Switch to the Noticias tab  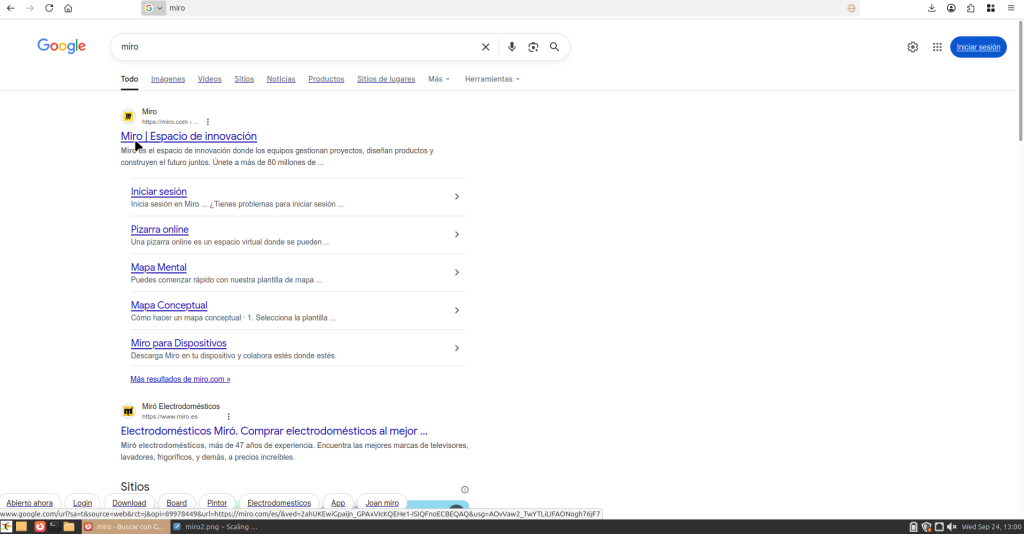pos(281,79)
